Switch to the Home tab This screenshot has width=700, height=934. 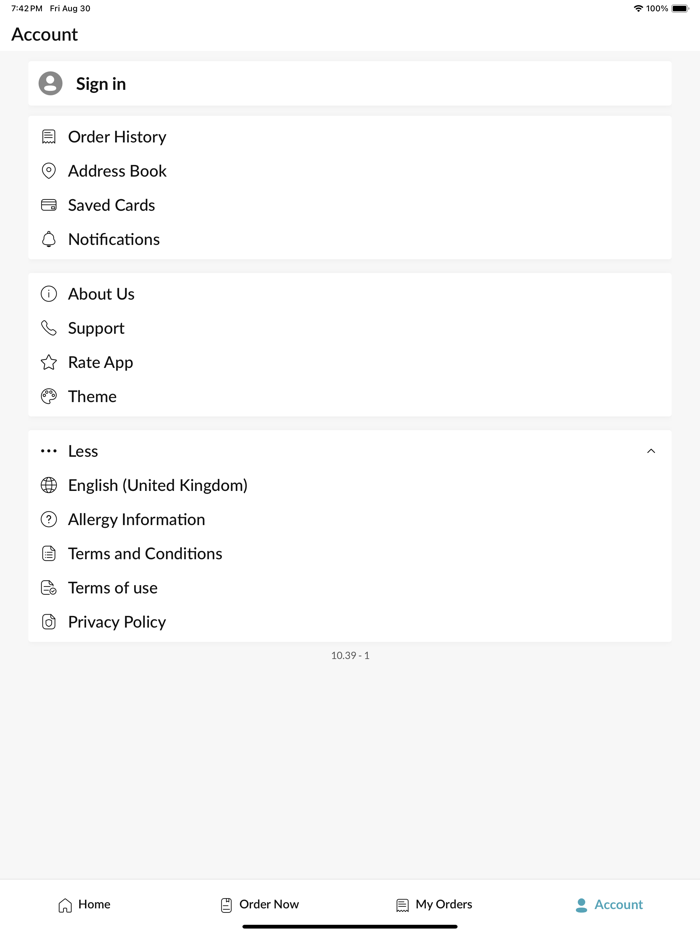point(84,905)
